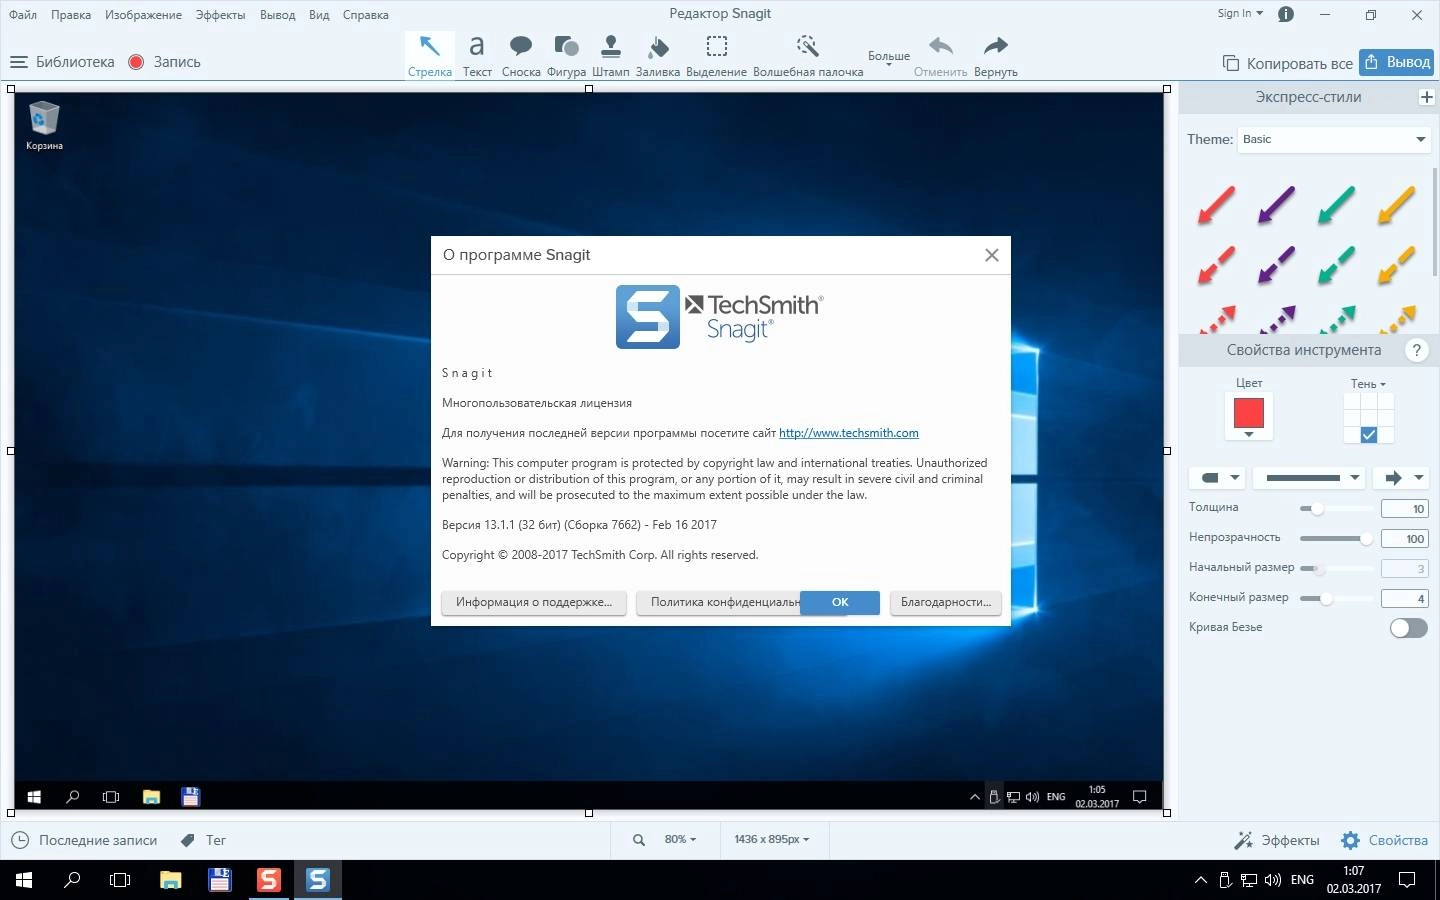The image size is (1440, 900).
Task: Choose the dashed purple arrow style
Action: pyautogui.click(x=1276, y=264)
